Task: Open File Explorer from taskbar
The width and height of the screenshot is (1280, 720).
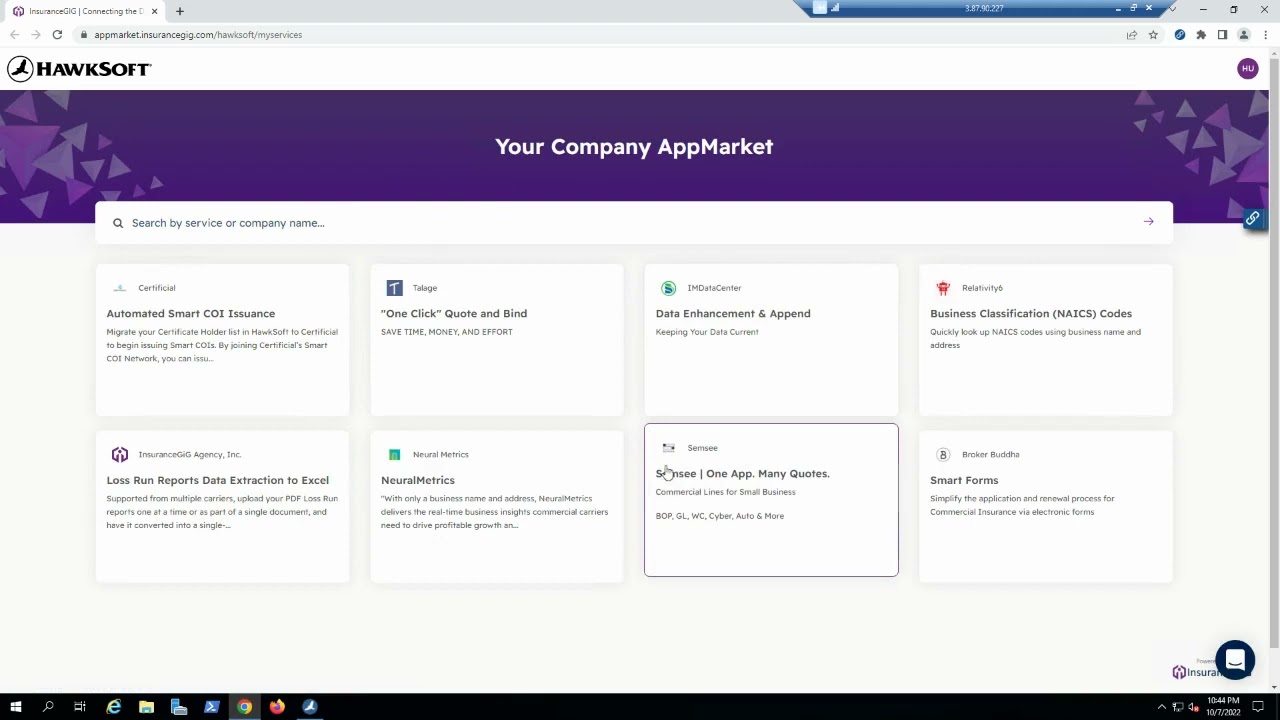Action: click(146, 707)
